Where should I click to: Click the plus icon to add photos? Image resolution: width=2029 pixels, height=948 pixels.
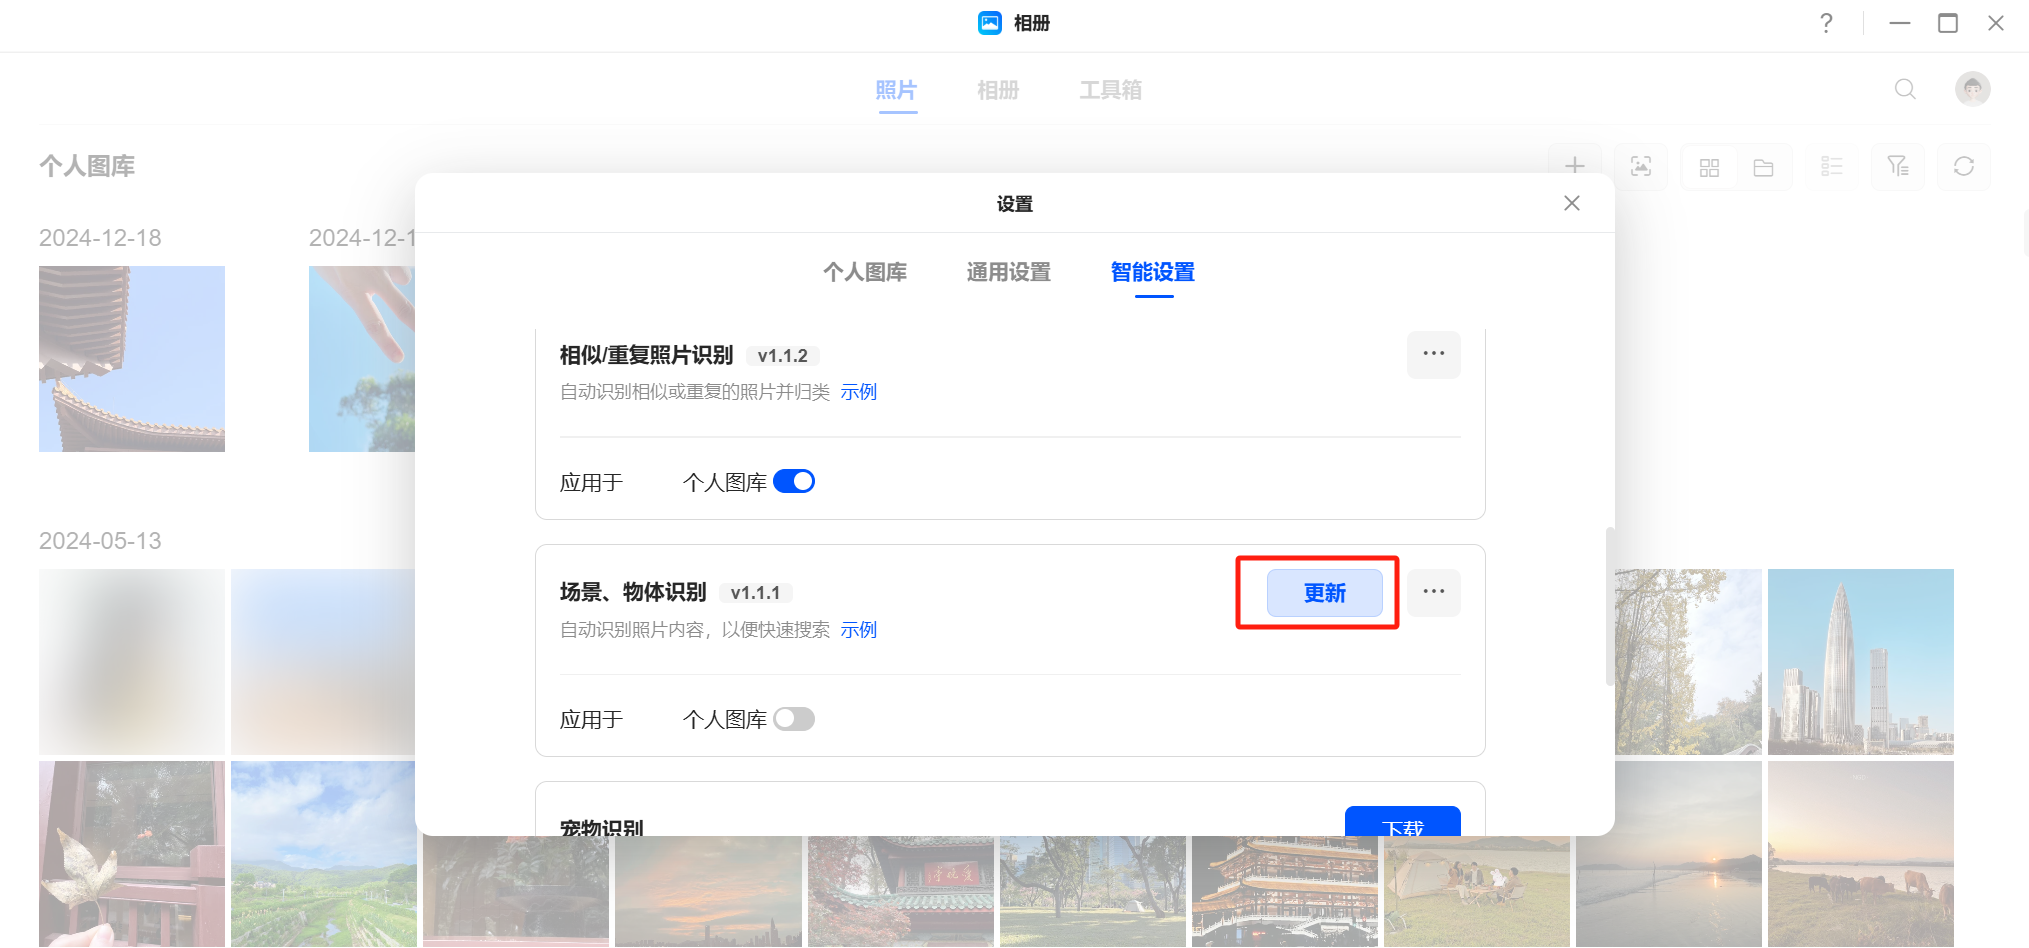pyautogui.click(x=1574, y=166)
